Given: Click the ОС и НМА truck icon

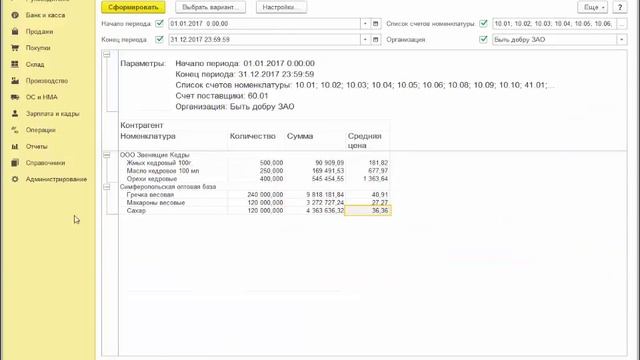Looking at the screenshot, I should [x=15, y=97].
